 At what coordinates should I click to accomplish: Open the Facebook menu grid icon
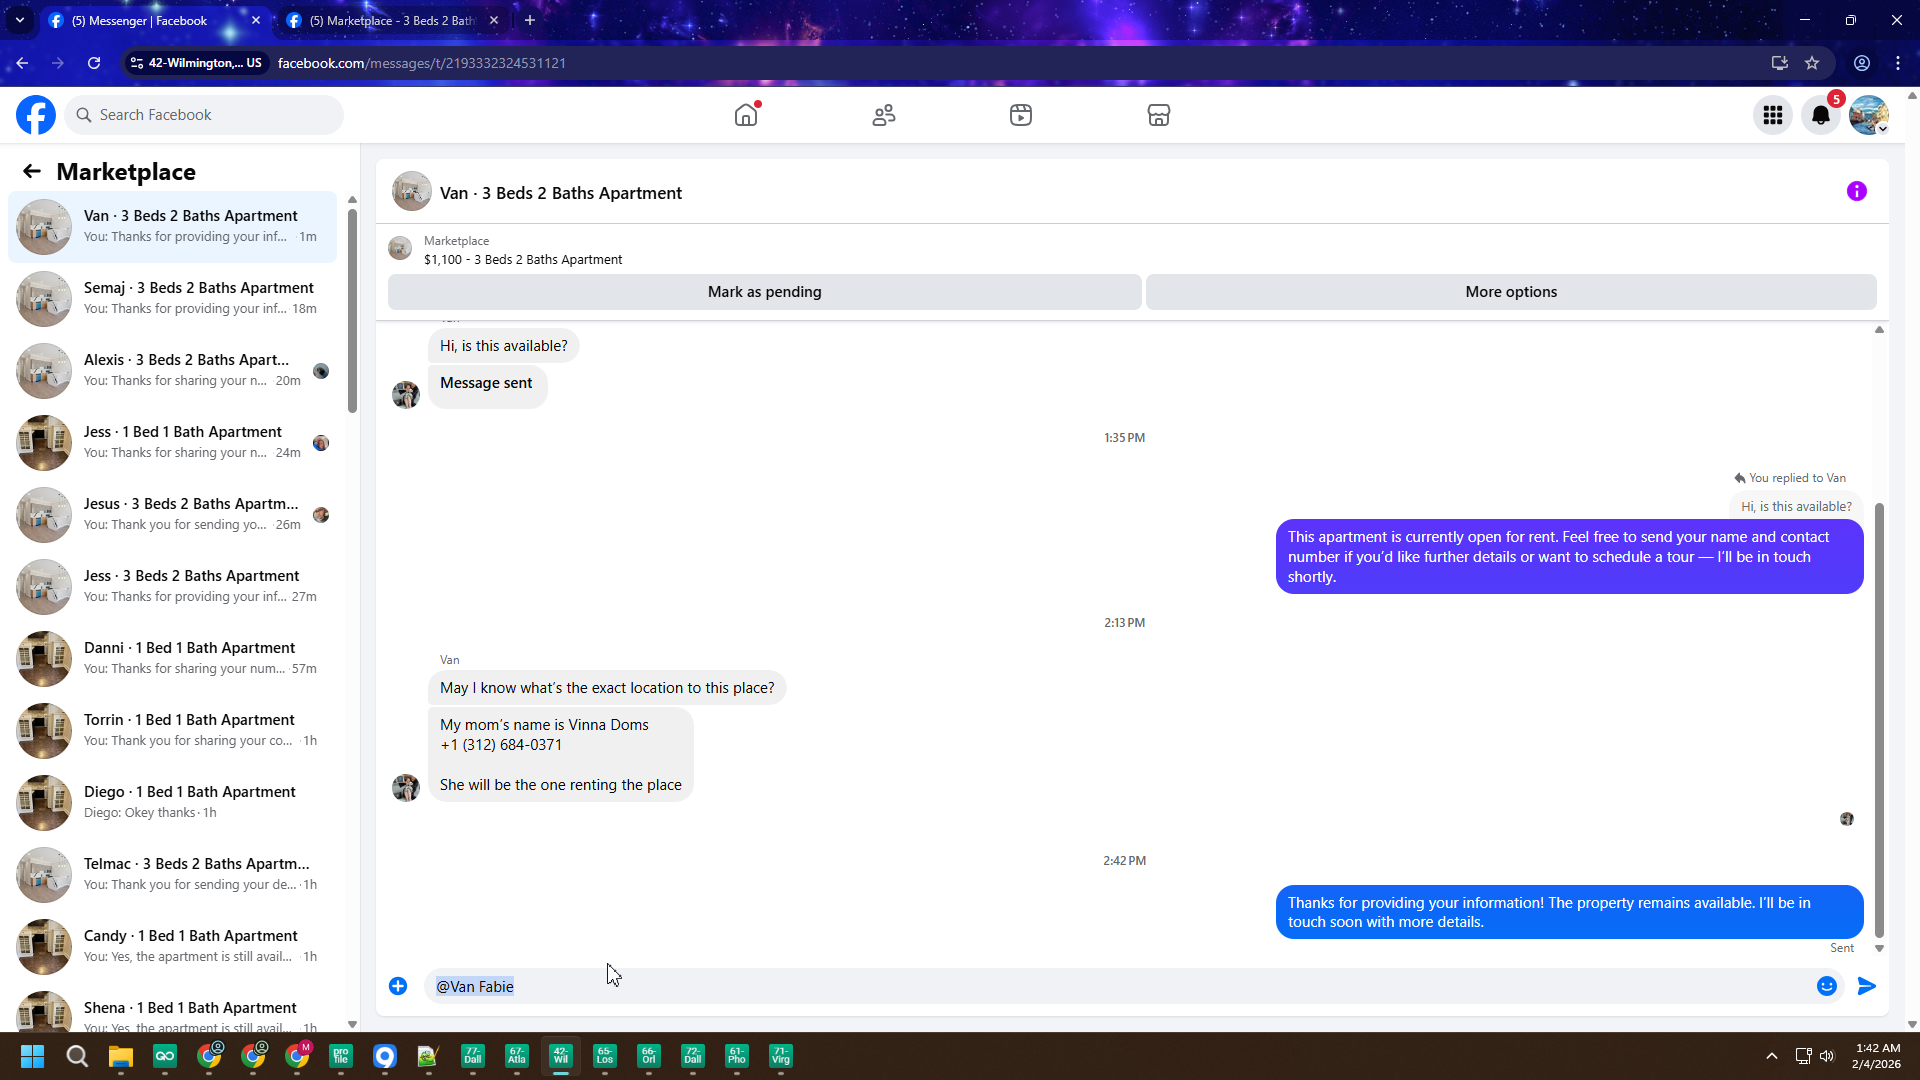coord(1772,115)
